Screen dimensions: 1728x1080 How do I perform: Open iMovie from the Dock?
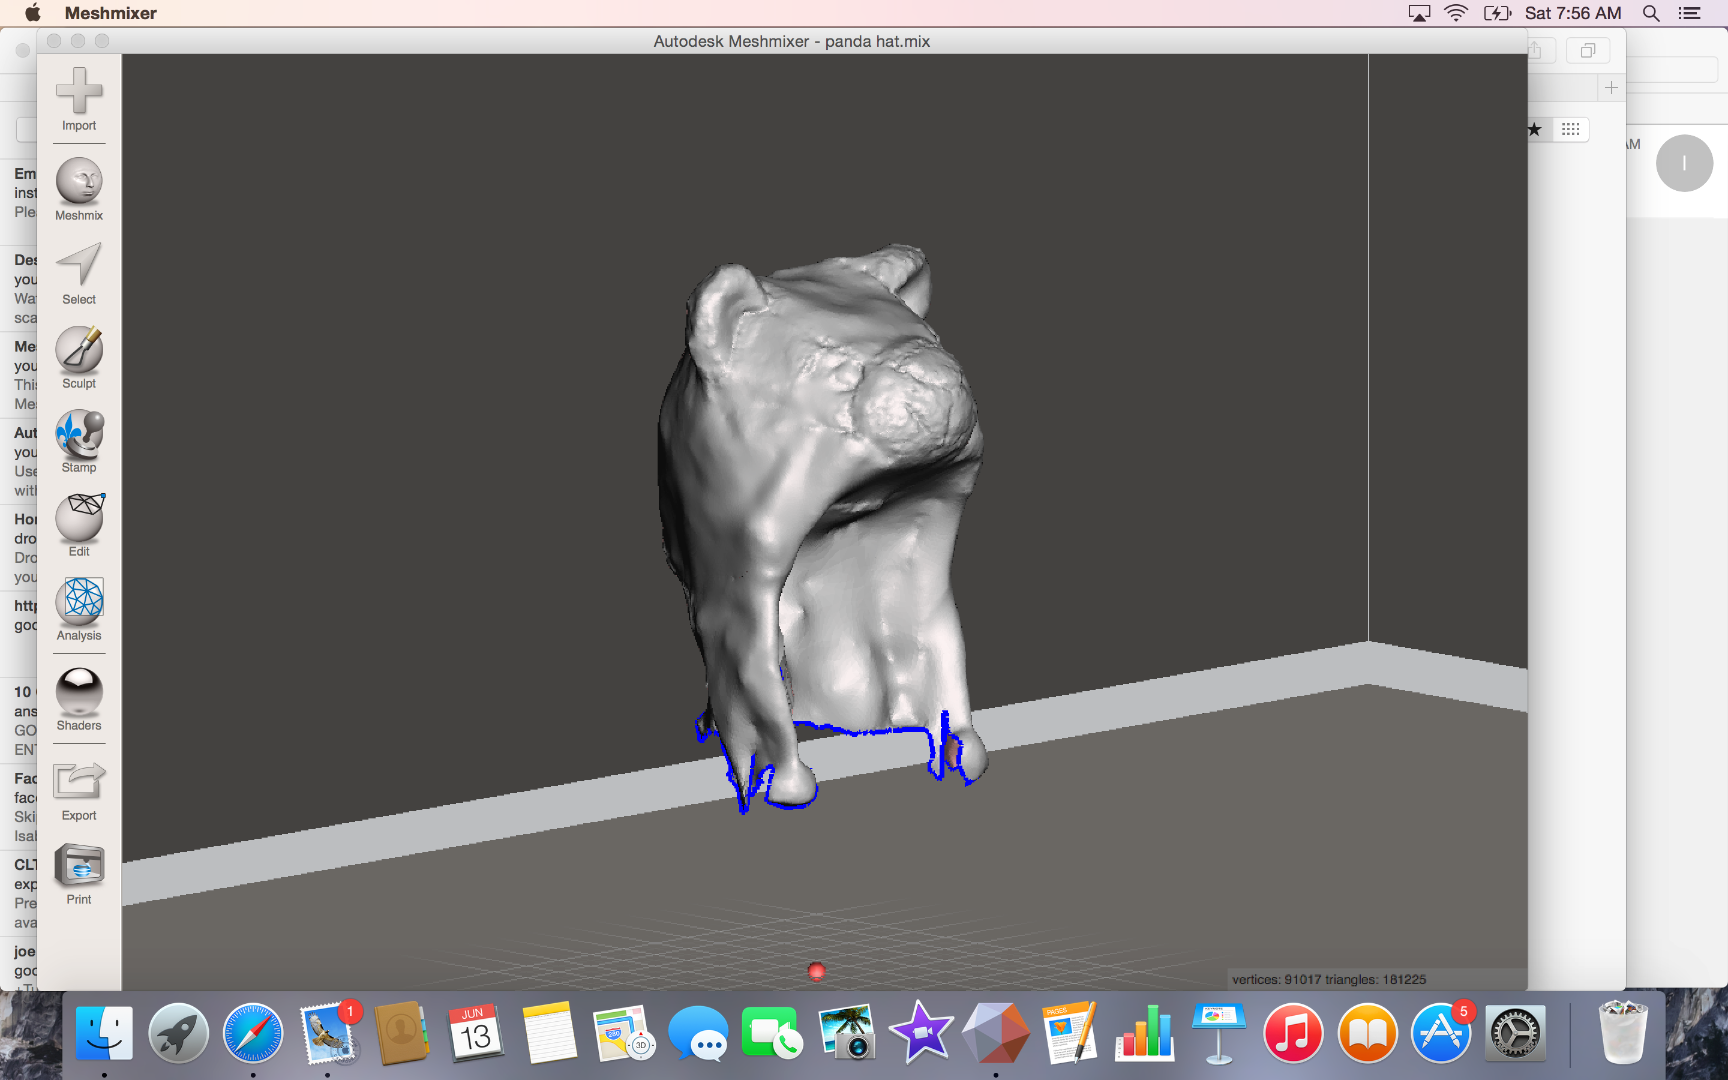tap(921, 1033)
